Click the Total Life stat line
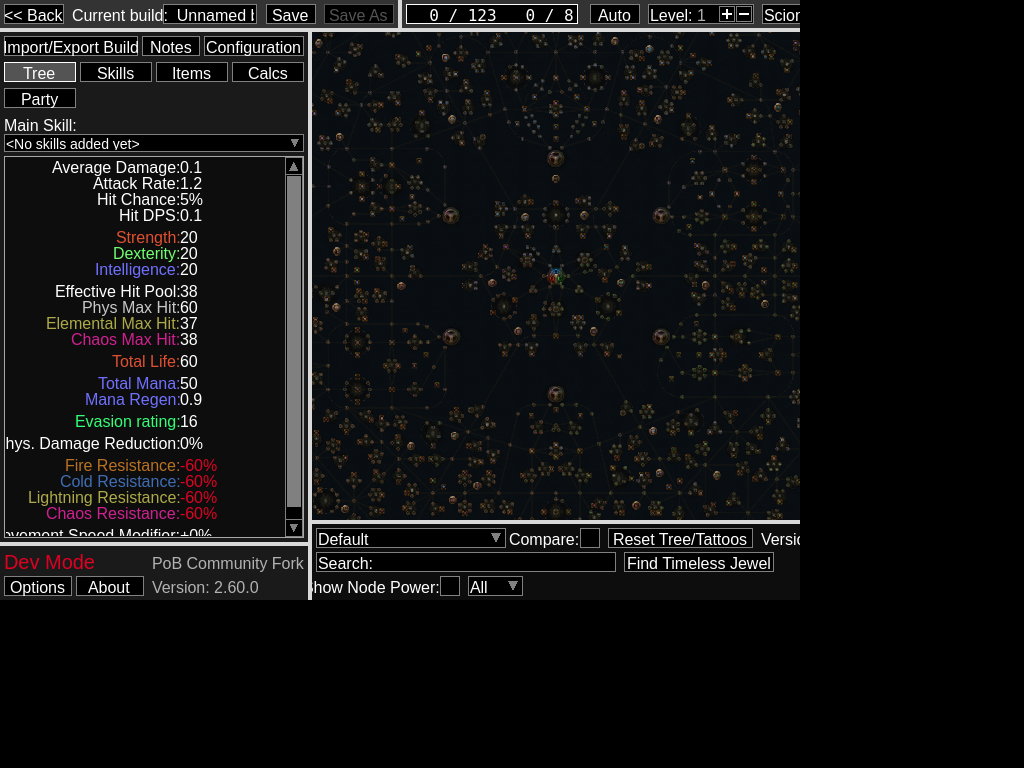This screenshot has height=768, width=1024. (155, 361)
